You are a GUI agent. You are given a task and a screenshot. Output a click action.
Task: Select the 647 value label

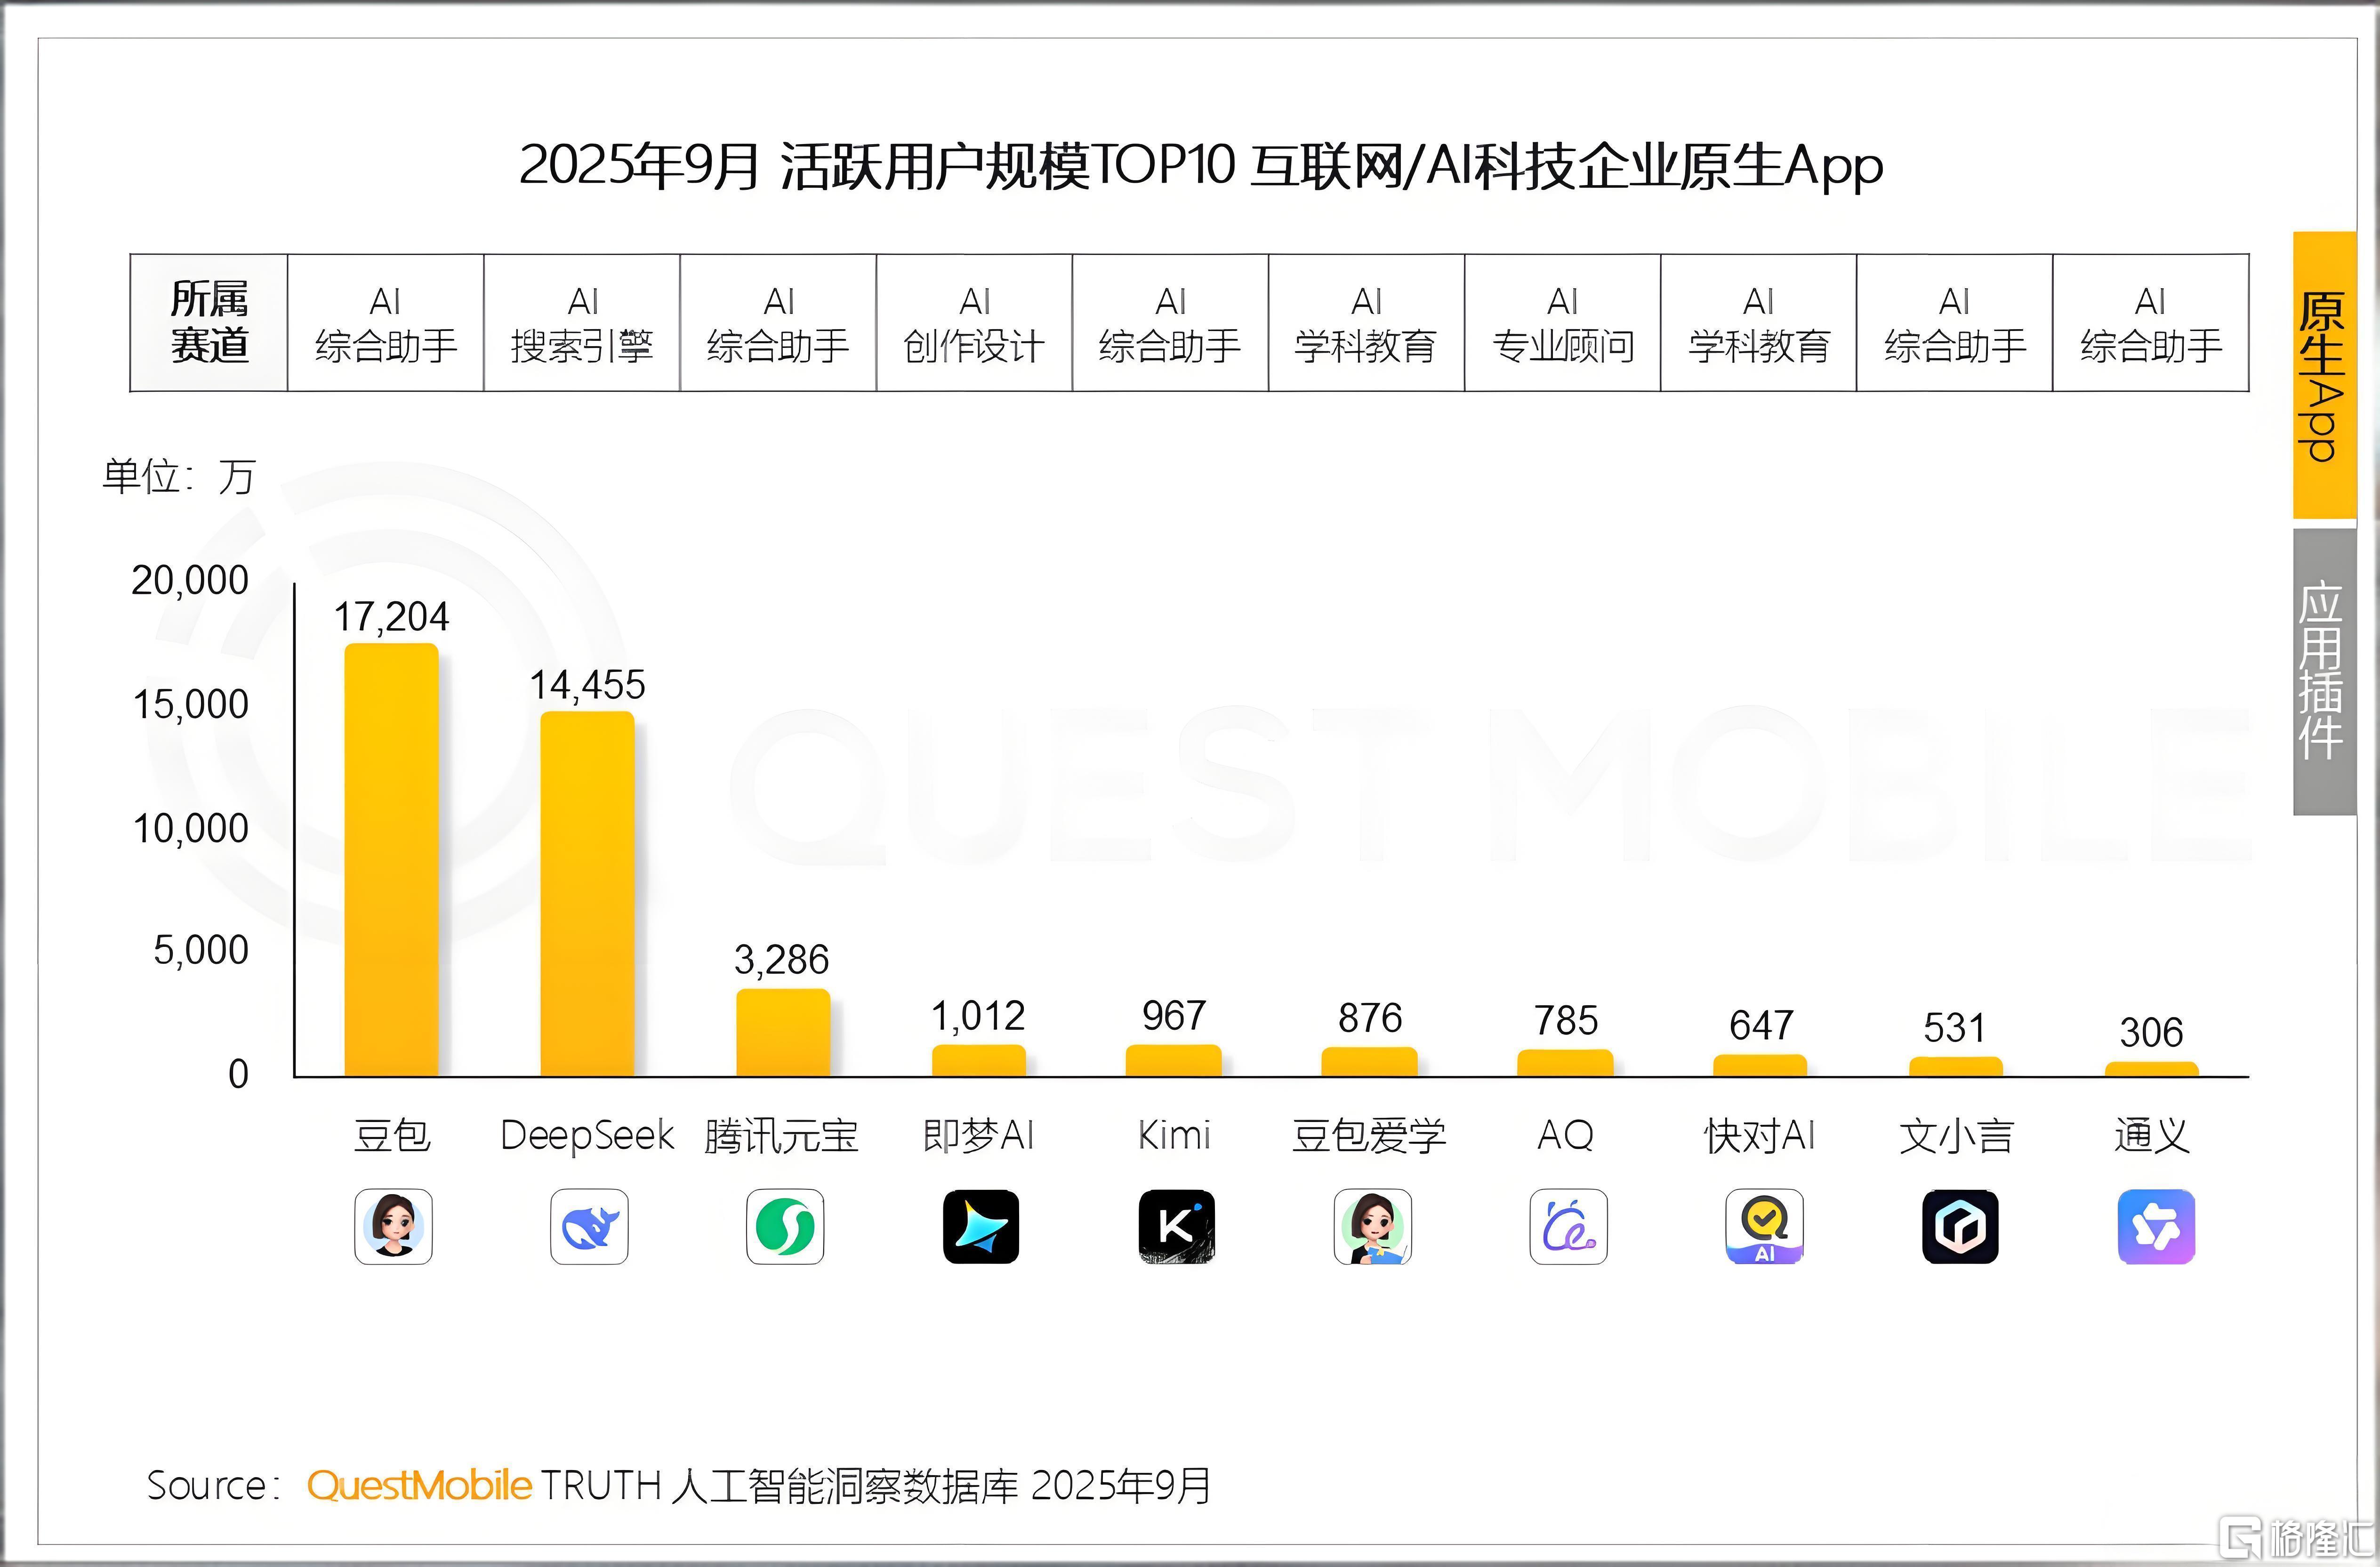[x=1762, y=1026]
